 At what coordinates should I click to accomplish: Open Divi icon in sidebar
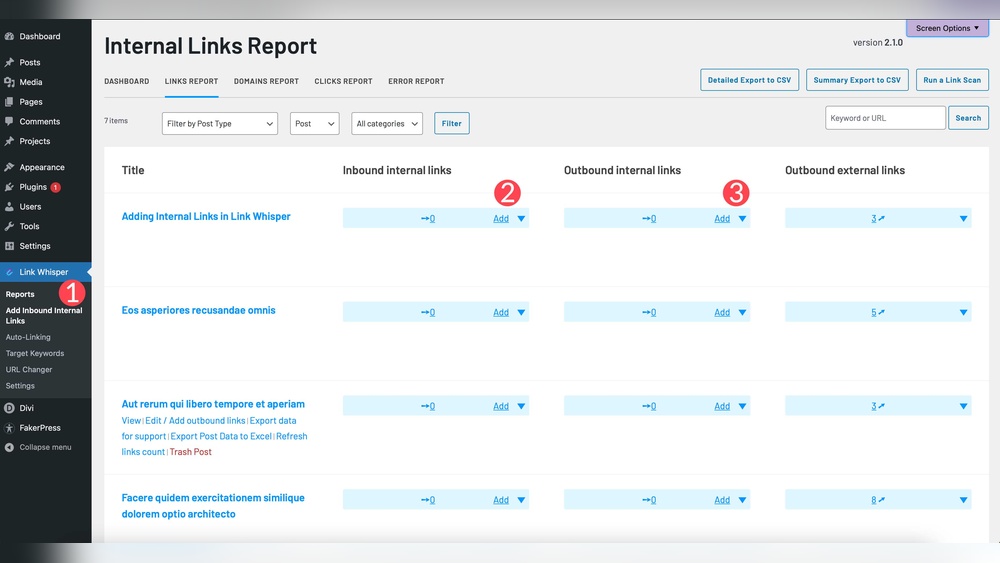9,408
